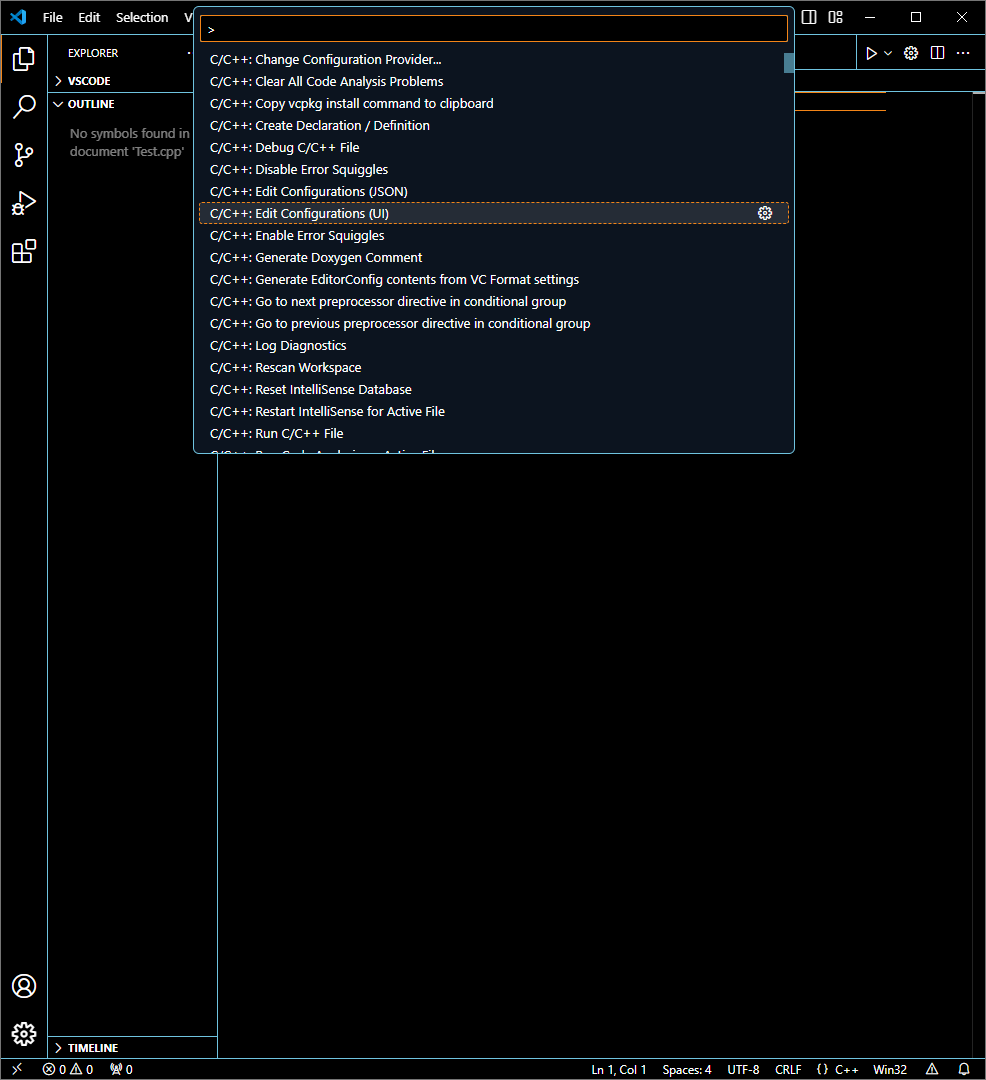Screen dimensions: 986x1080
Task: Select C/C++: Rescan Workspace
Action: 494,368
